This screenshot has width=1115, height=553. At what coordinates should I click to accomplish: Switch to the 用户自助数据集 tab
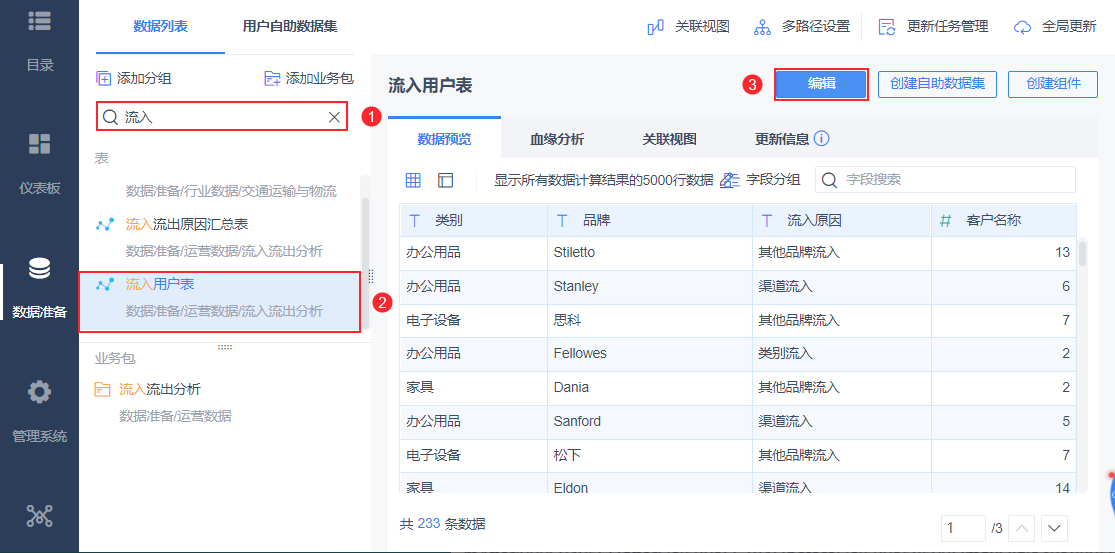tap(290, 27)
